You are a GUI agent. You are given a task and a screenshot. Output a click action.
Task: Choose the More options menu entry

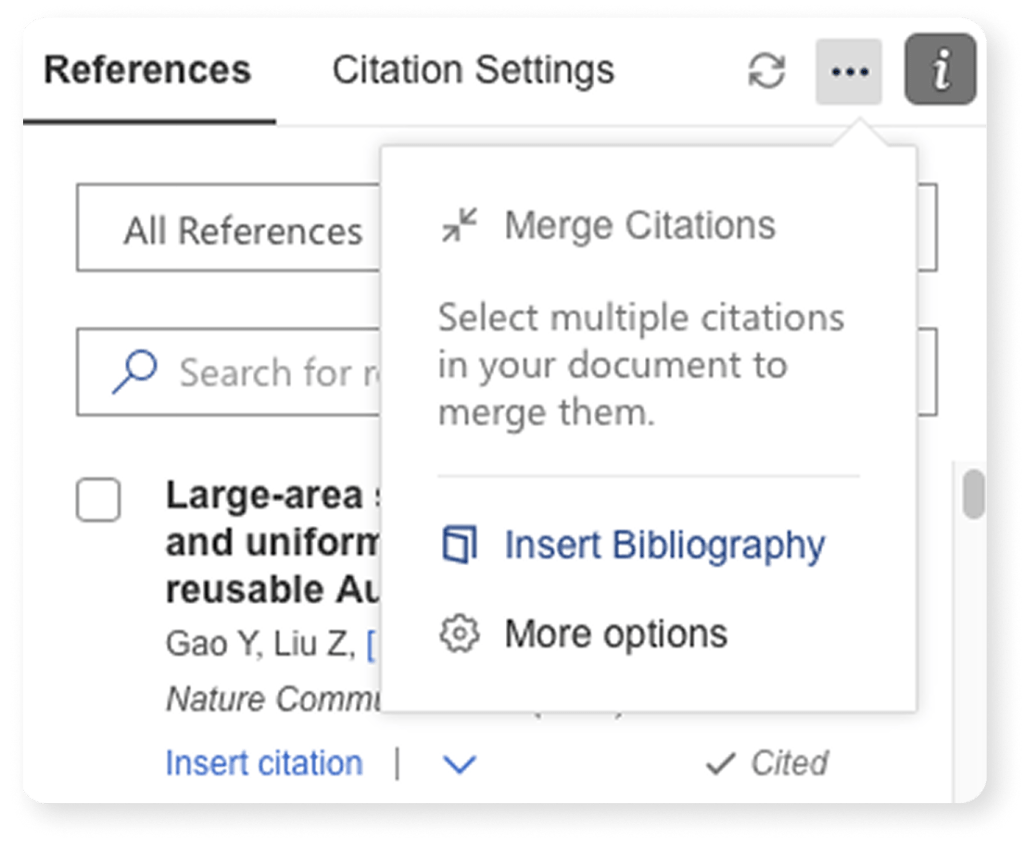(615, 634)
